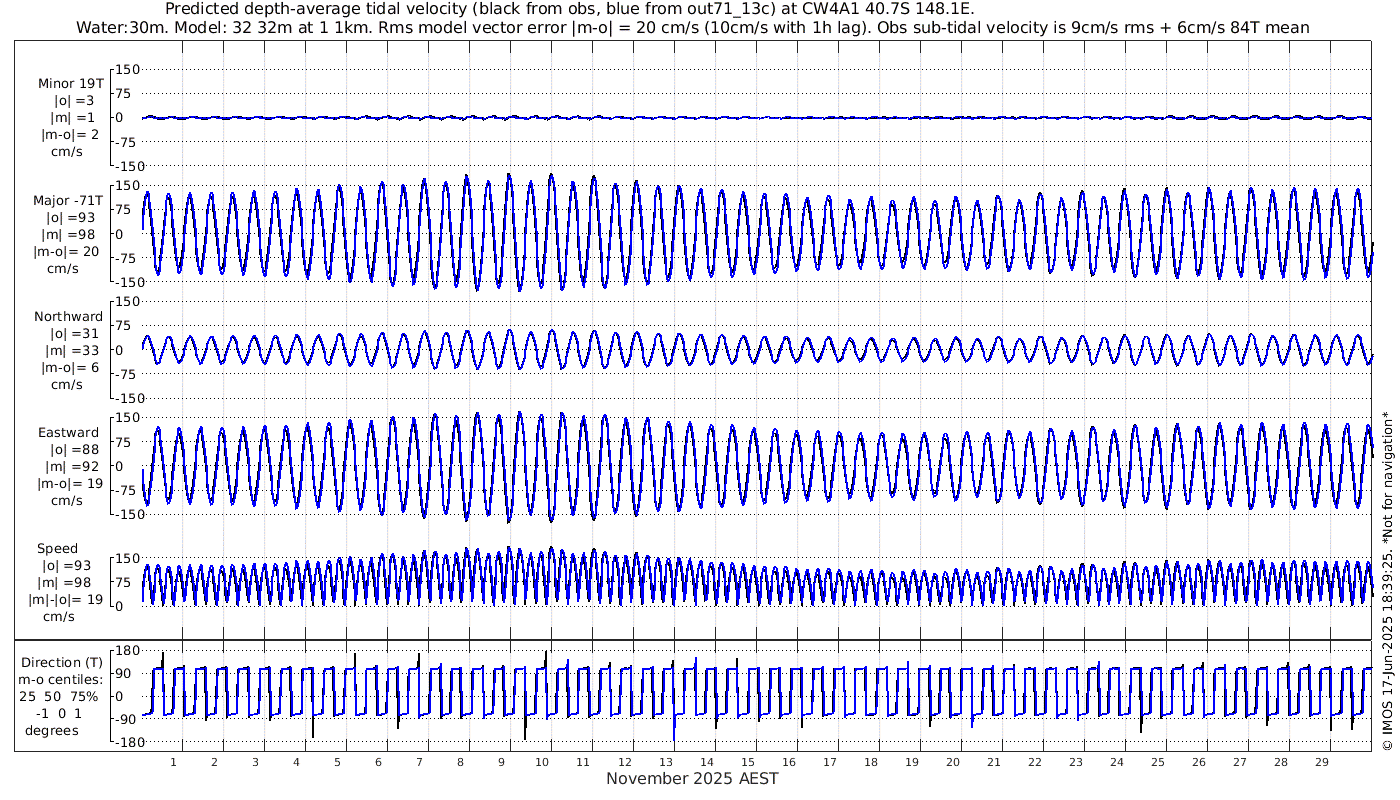Click the -180 tick on Direction axis
The image size is (1400, 800).
click(122, 743)
